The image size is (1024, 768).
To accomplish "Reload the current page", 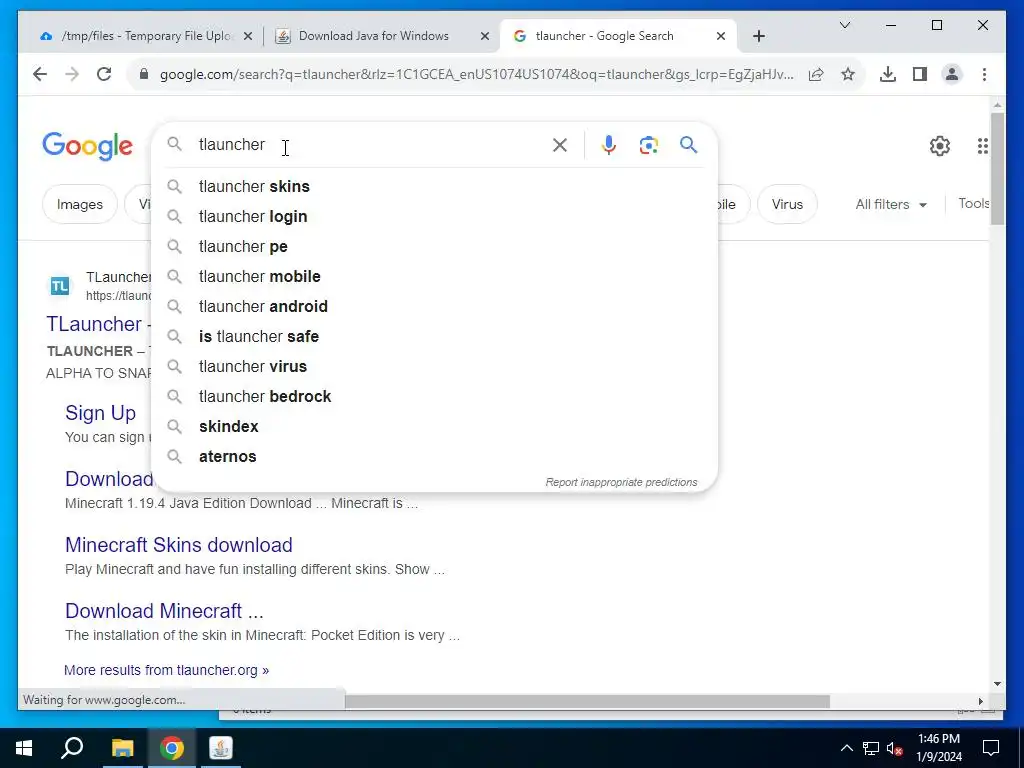I will coord(104,74).
